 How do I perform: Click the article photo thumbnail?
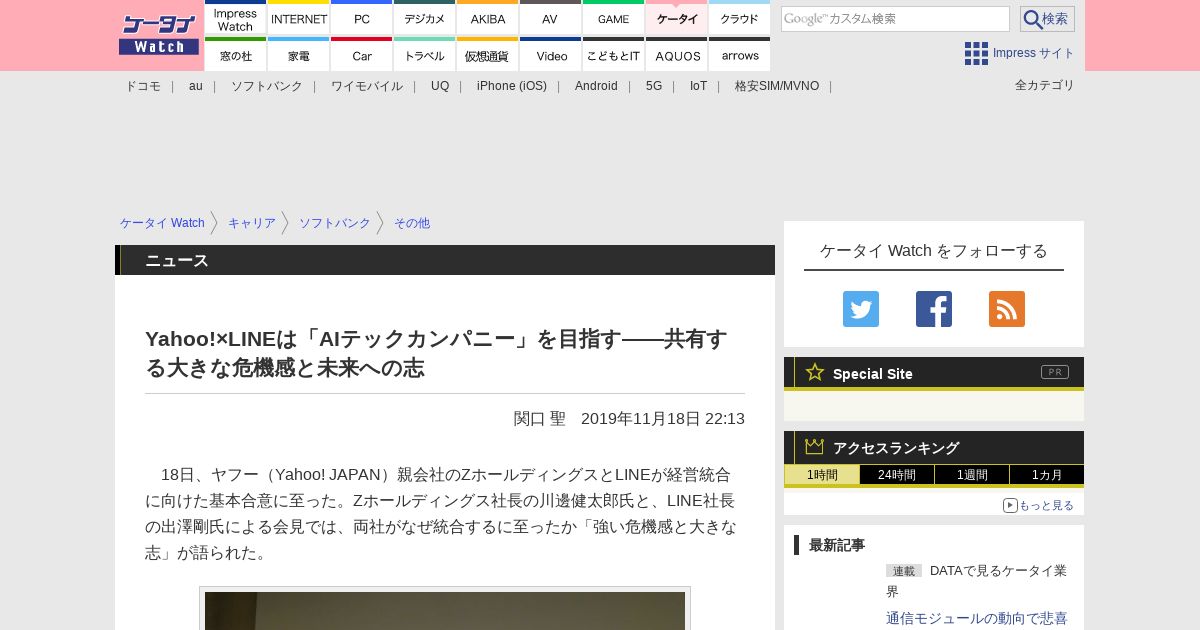click(x=445, y=609)
